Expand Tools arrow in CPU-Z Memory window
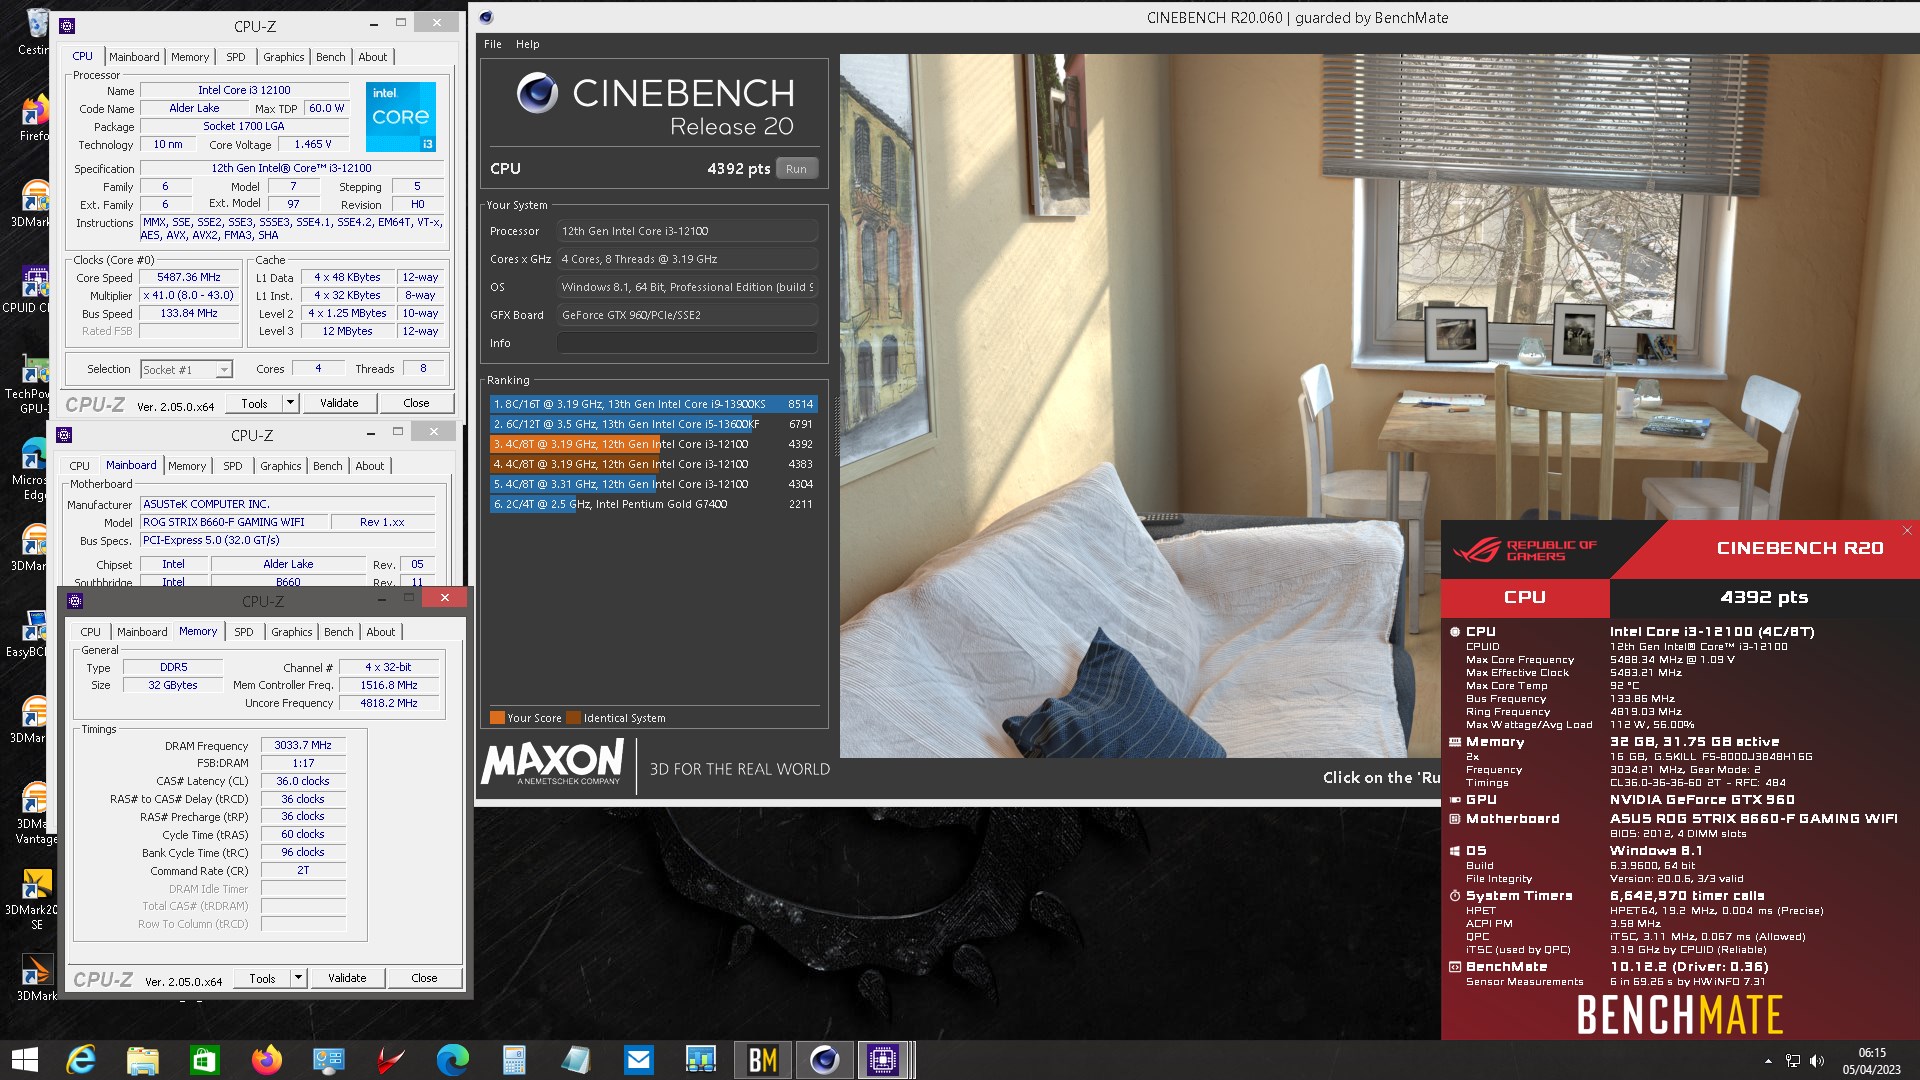This screenshot has width=1920, height=1080. [x=298, y=978]
